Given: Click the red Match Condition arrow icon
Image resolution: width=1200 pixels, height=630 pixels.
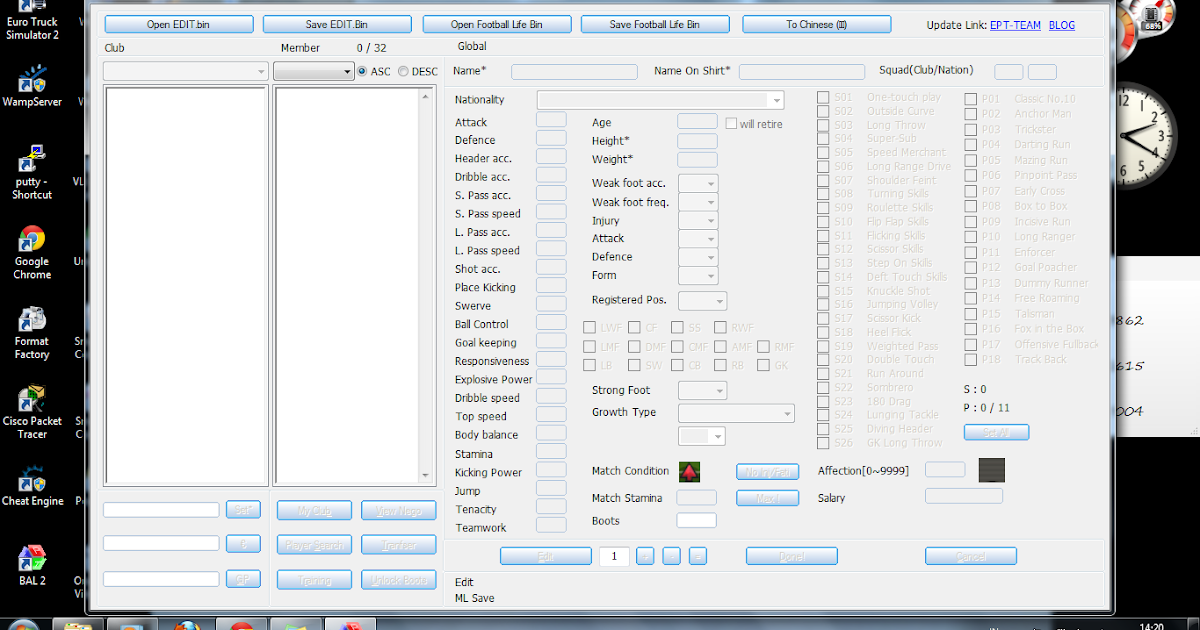Looking at the screenshot, I should [689, 472].
